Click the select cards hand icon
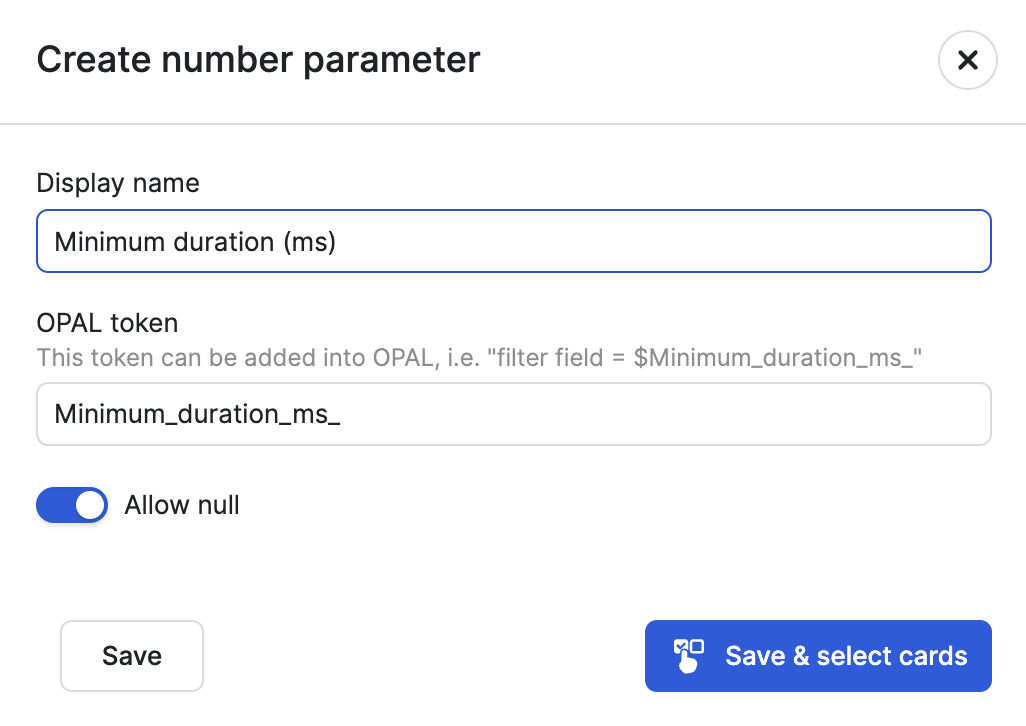Image resolution: width=1026 pixels, height=726 pixels. click(688, 656)
